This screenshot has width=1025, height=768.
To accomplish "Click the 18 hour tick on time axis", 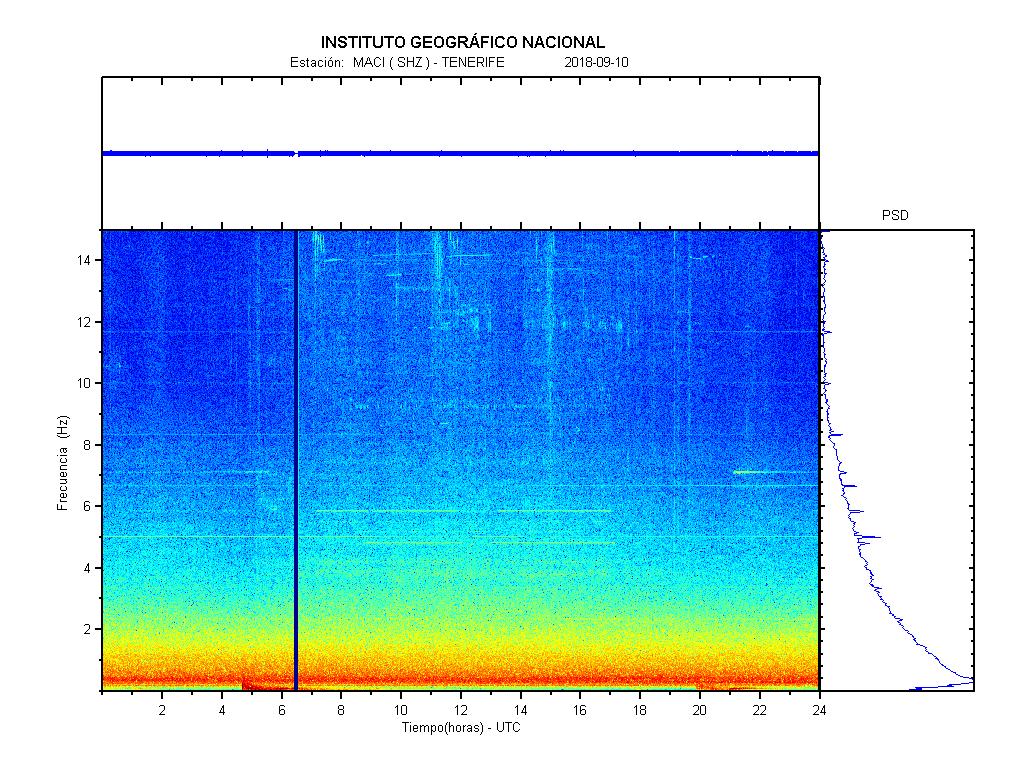I will [x=640, y=710].
